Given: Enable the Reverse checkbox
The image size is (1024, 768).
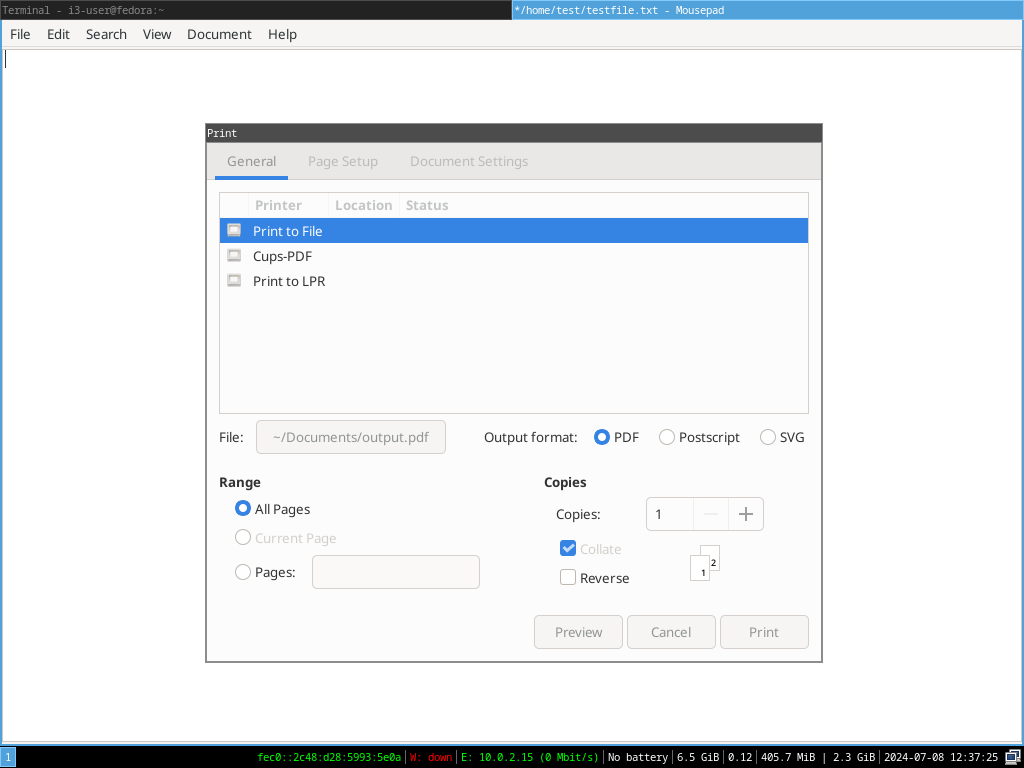Looking at the screenshot, I should (568, 577).
